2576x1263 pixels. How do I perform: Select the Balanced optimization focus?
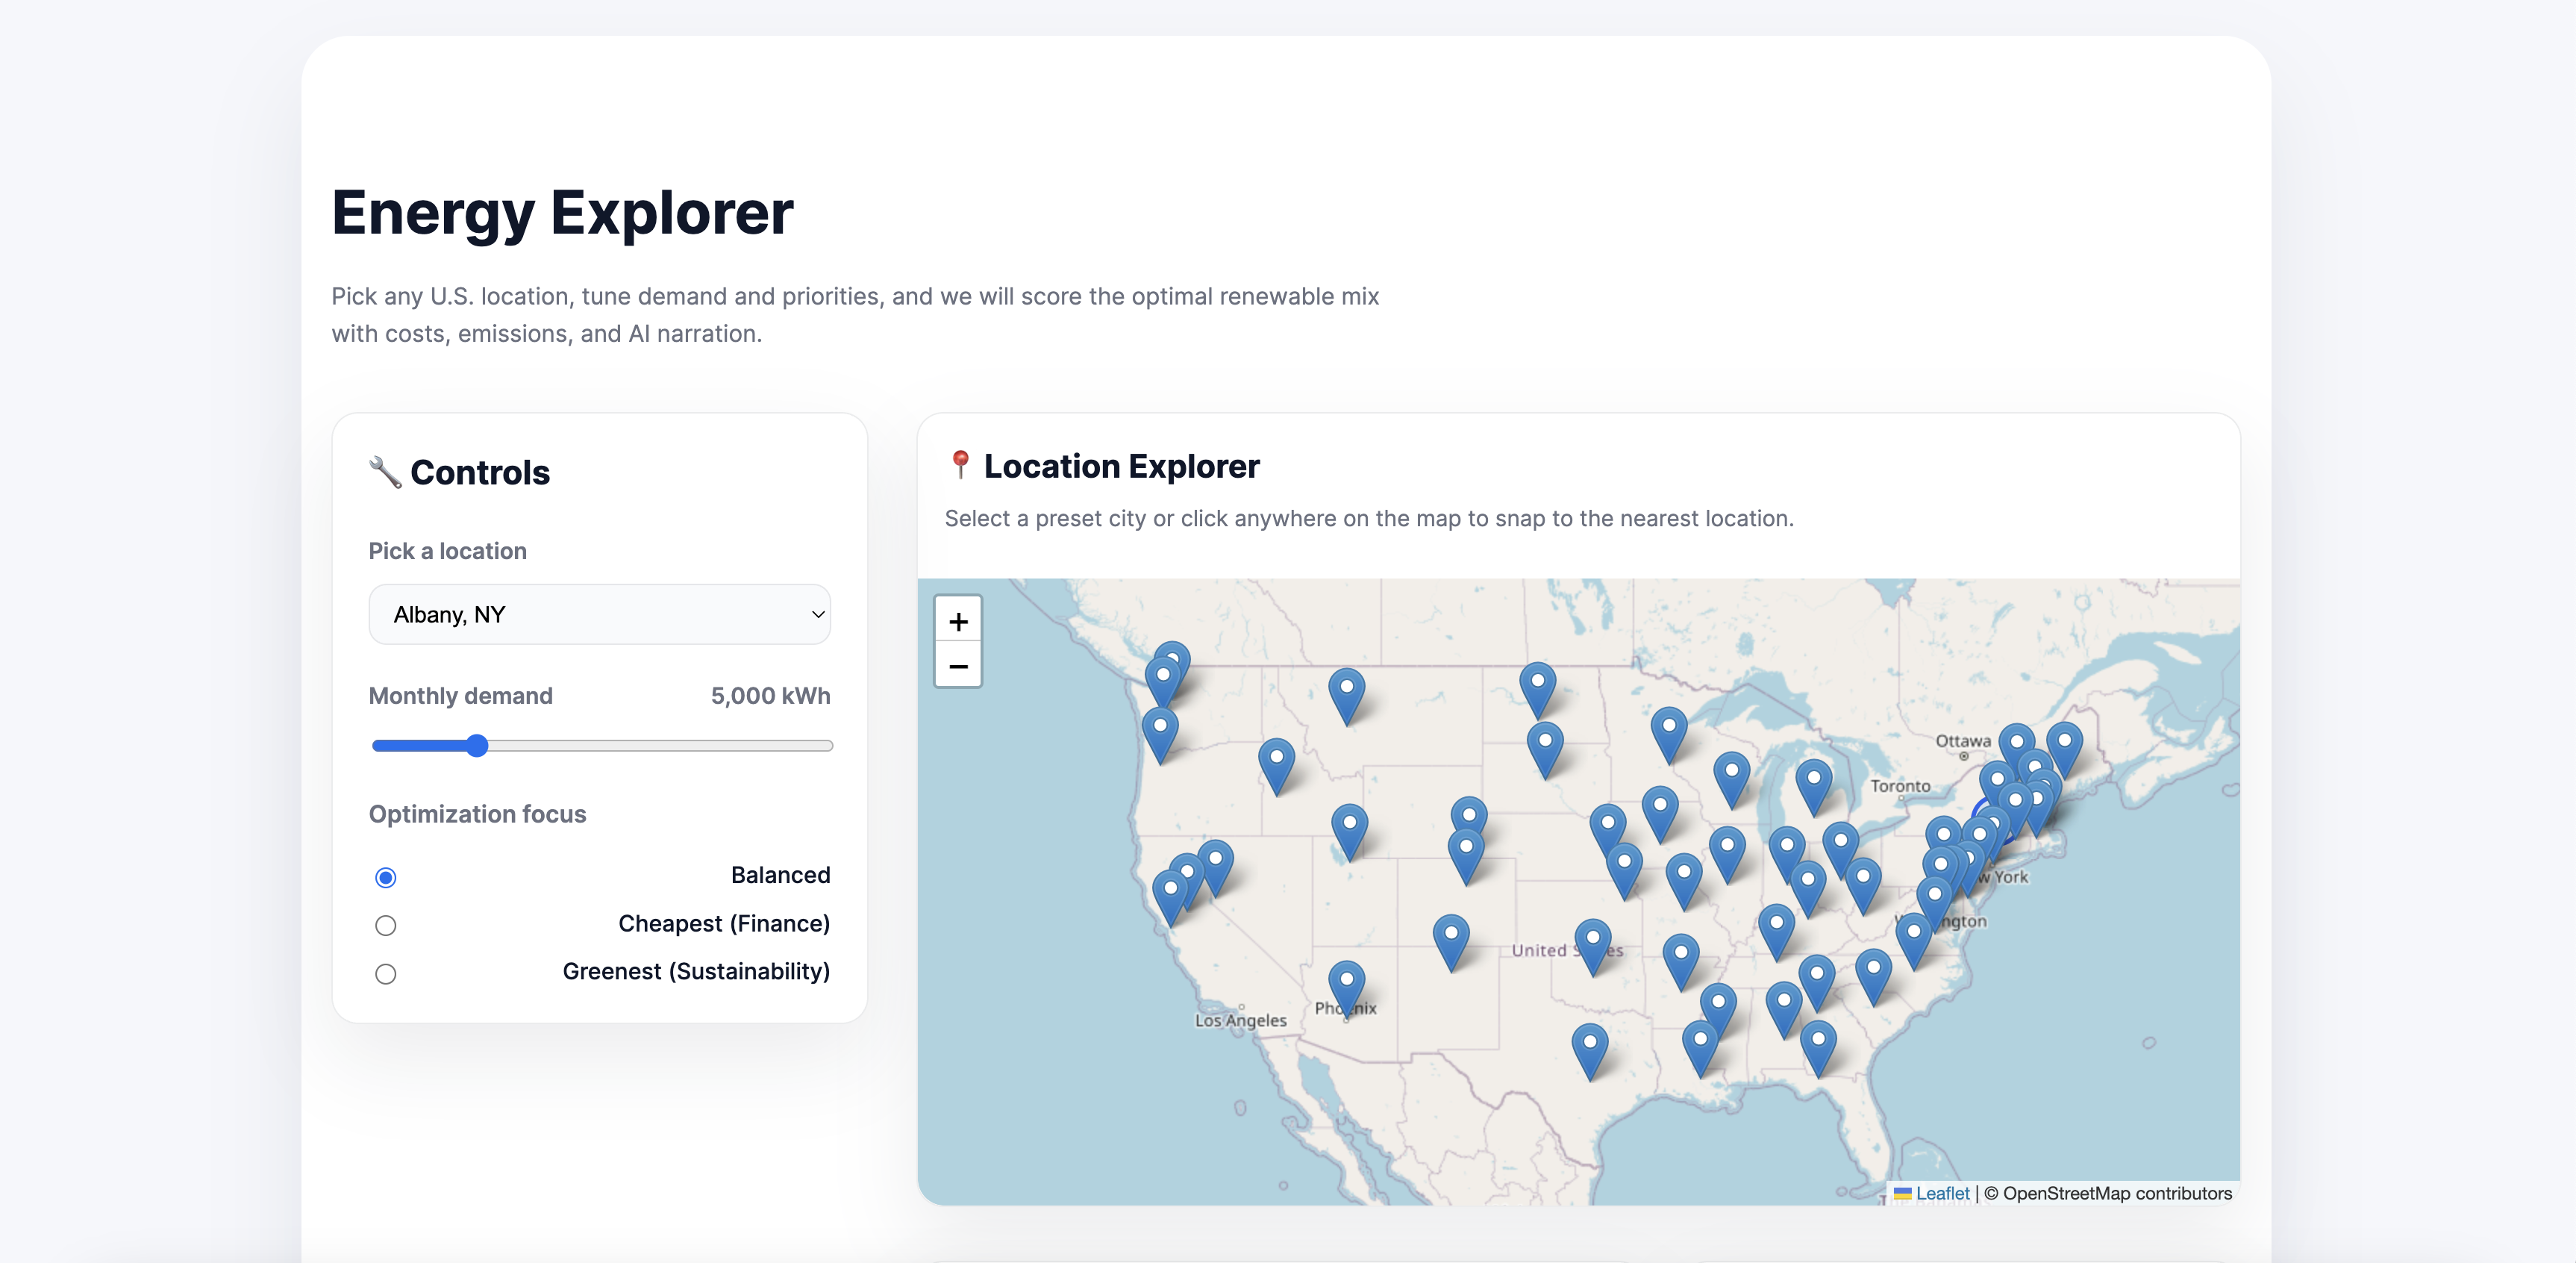tap(385, 877)
